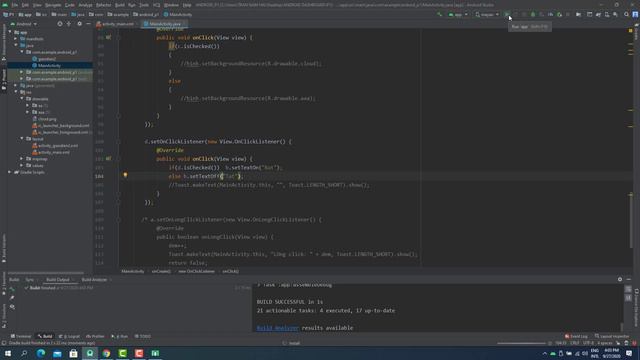Open Microsoft Store from taskbar
This screenshot has width=640, height=360.
pyautogui.click(x=73, y=353)
